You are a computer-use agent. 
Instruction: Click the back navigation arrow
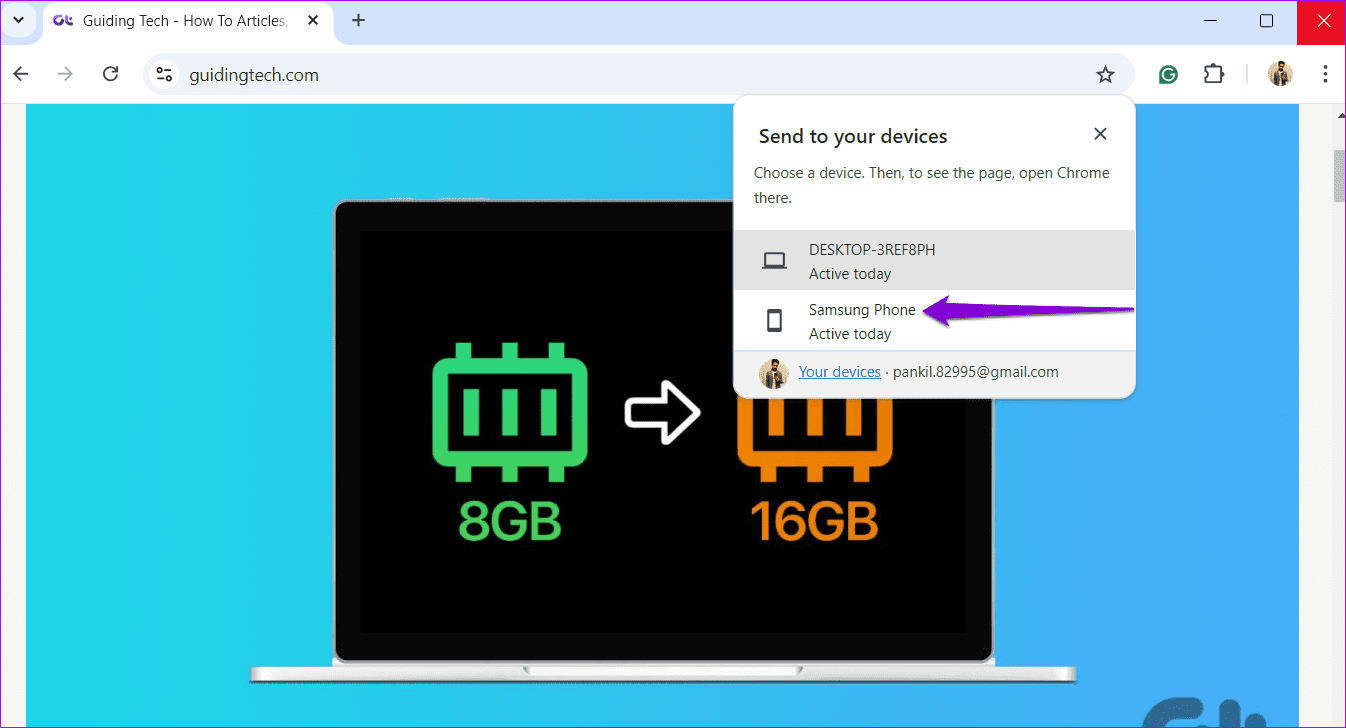(x=20, y=74)
